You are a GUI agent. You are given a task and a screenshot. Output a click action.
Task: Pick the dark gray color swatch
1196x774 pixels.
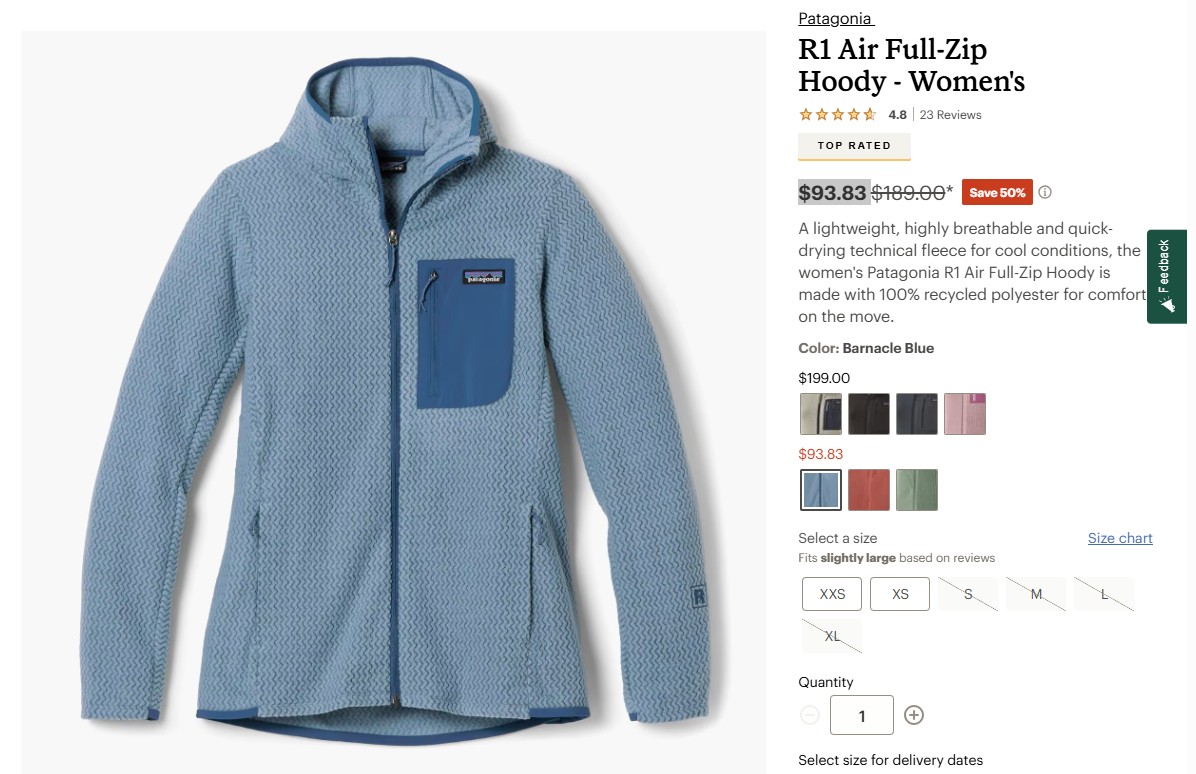[x=917, y=414]
